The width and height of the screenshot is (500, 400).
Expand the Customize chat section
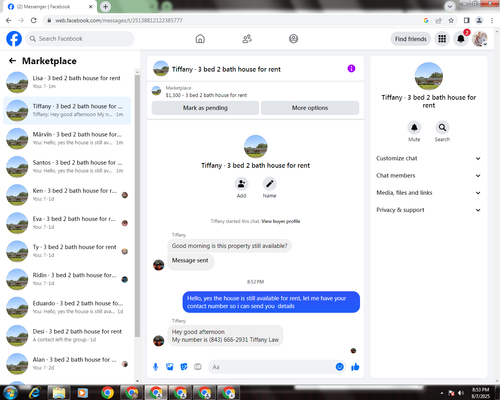pyautogui.click(x=428, y=158)
